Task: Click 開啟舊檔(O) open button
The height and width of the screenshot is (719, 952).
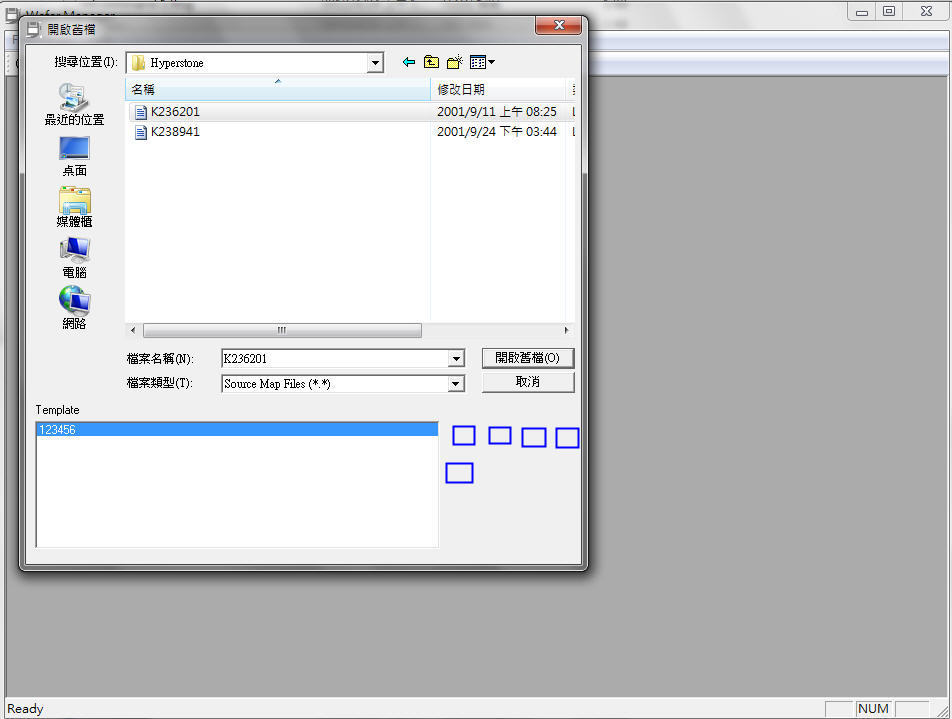Action: click(x=528, y=358)
